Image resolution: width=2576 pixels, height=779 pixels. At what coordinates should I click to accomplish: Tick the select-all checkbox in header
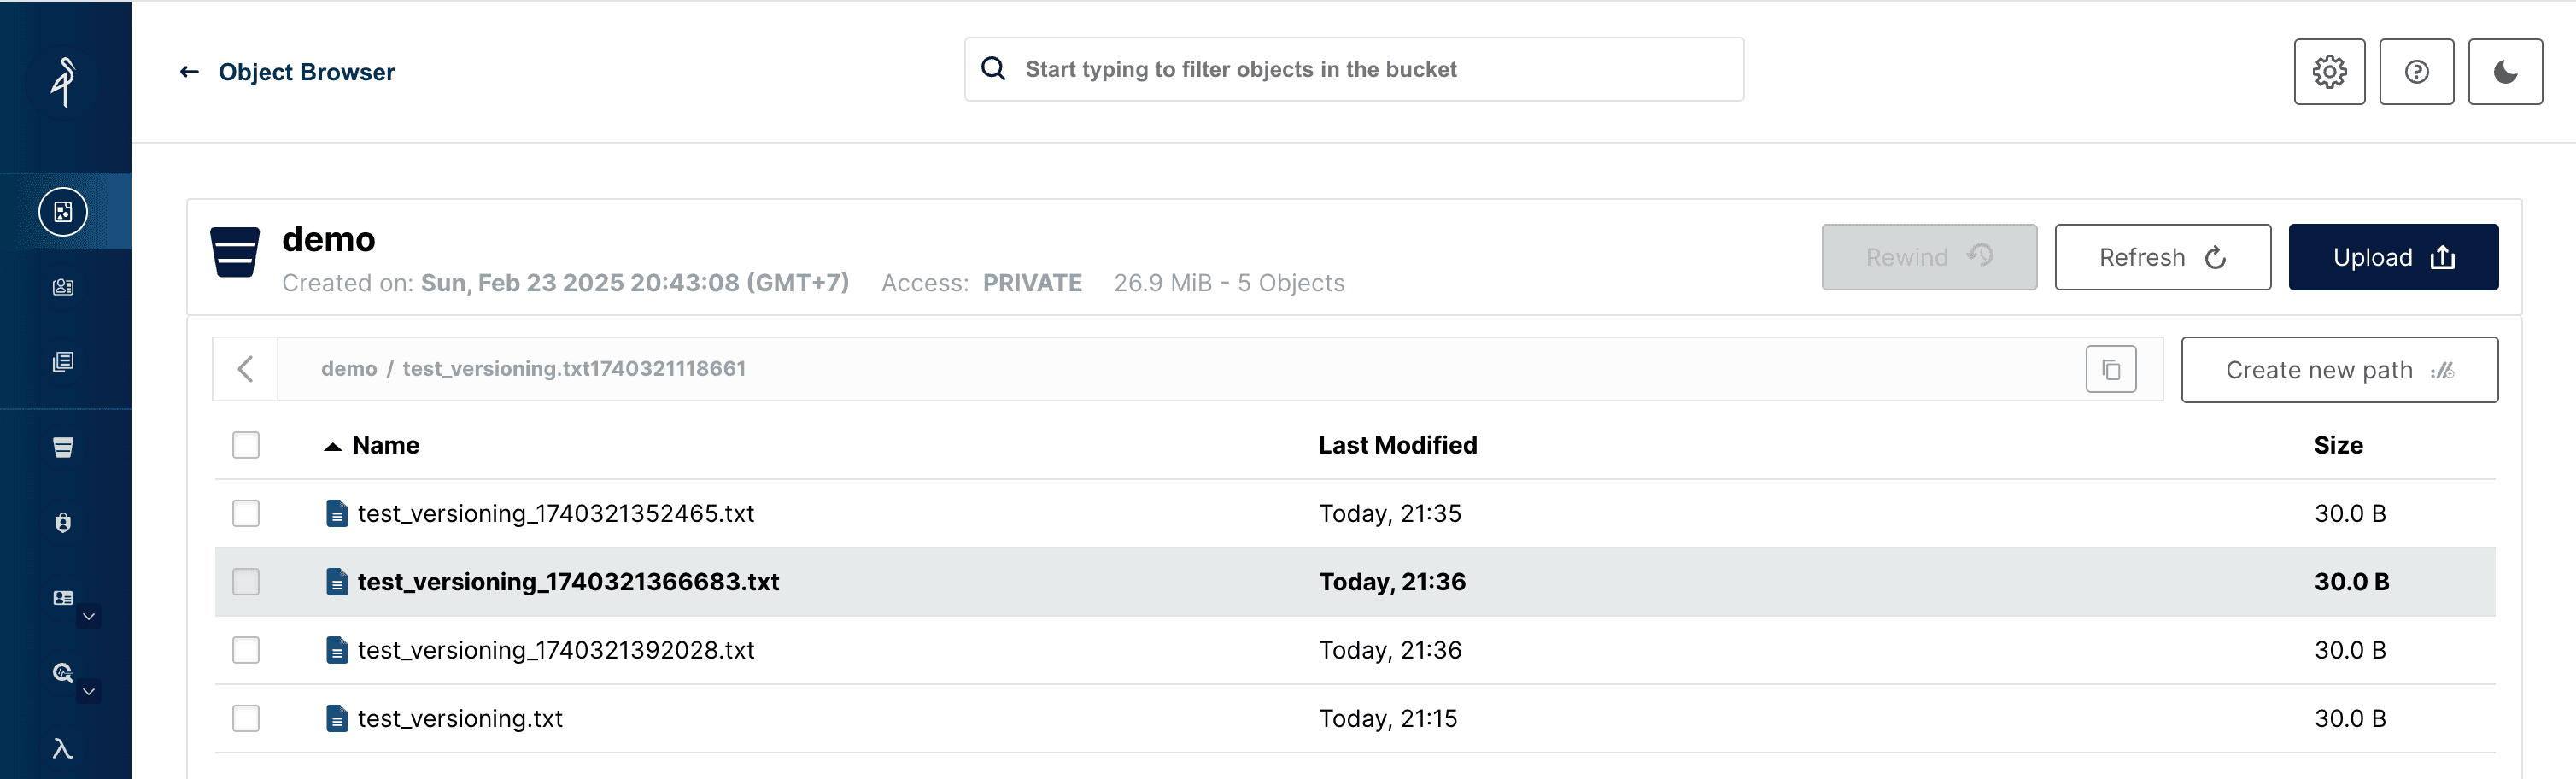pos(246,445)
